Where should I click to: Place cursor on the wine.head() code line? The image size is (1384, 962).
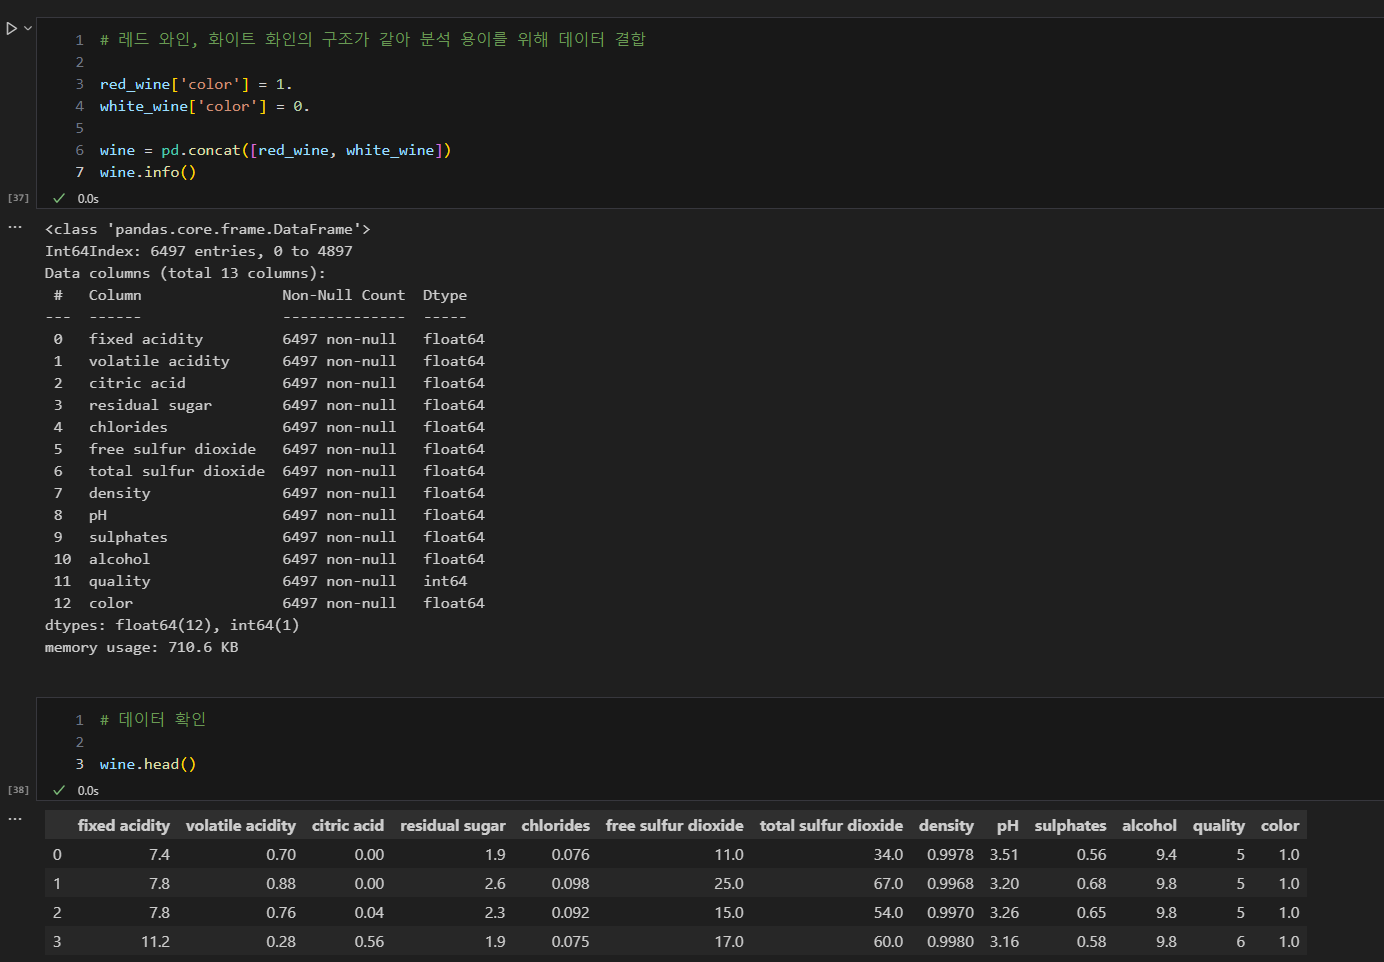coord(147,764)
